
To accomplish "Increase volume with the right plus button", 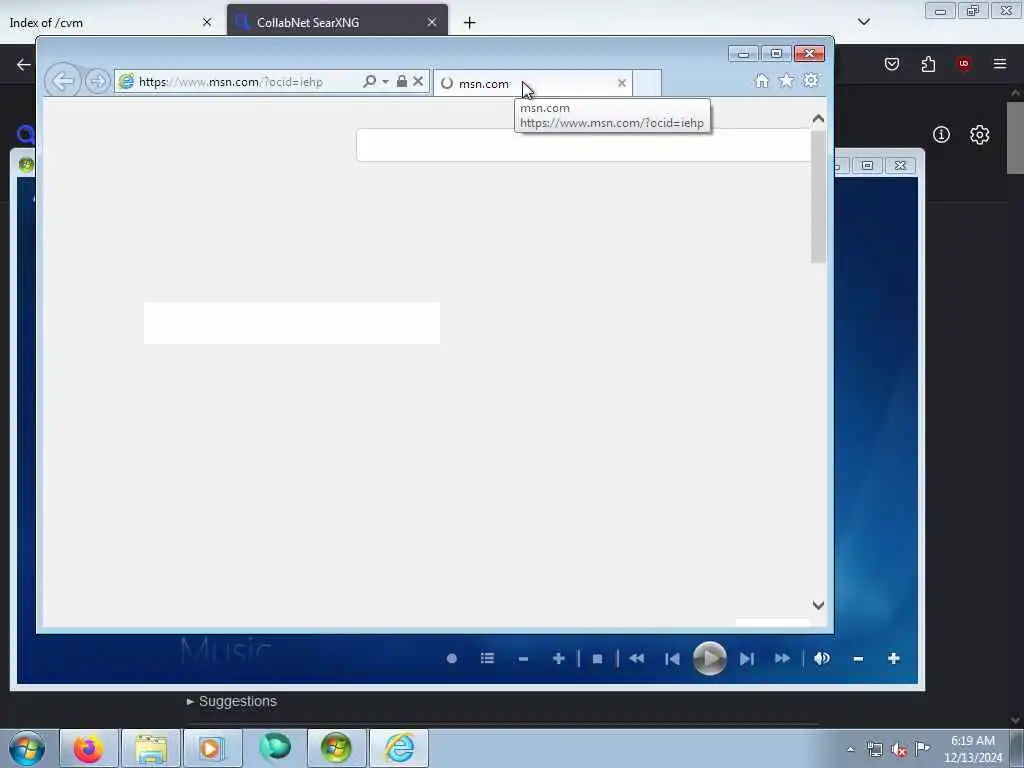I will pos(893,658).
